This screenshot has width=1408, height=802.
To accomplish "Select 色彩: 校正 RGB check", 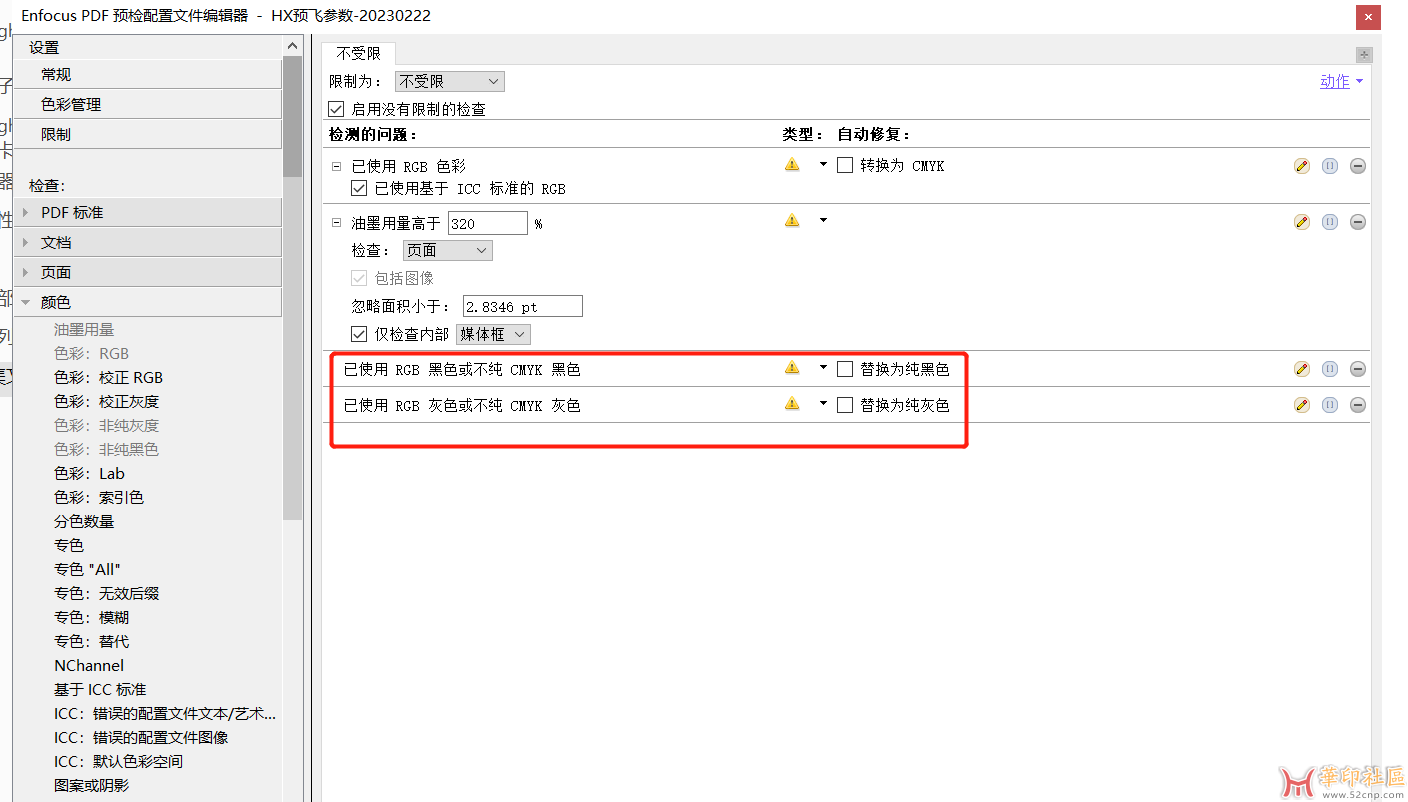I will pos(108,378).
